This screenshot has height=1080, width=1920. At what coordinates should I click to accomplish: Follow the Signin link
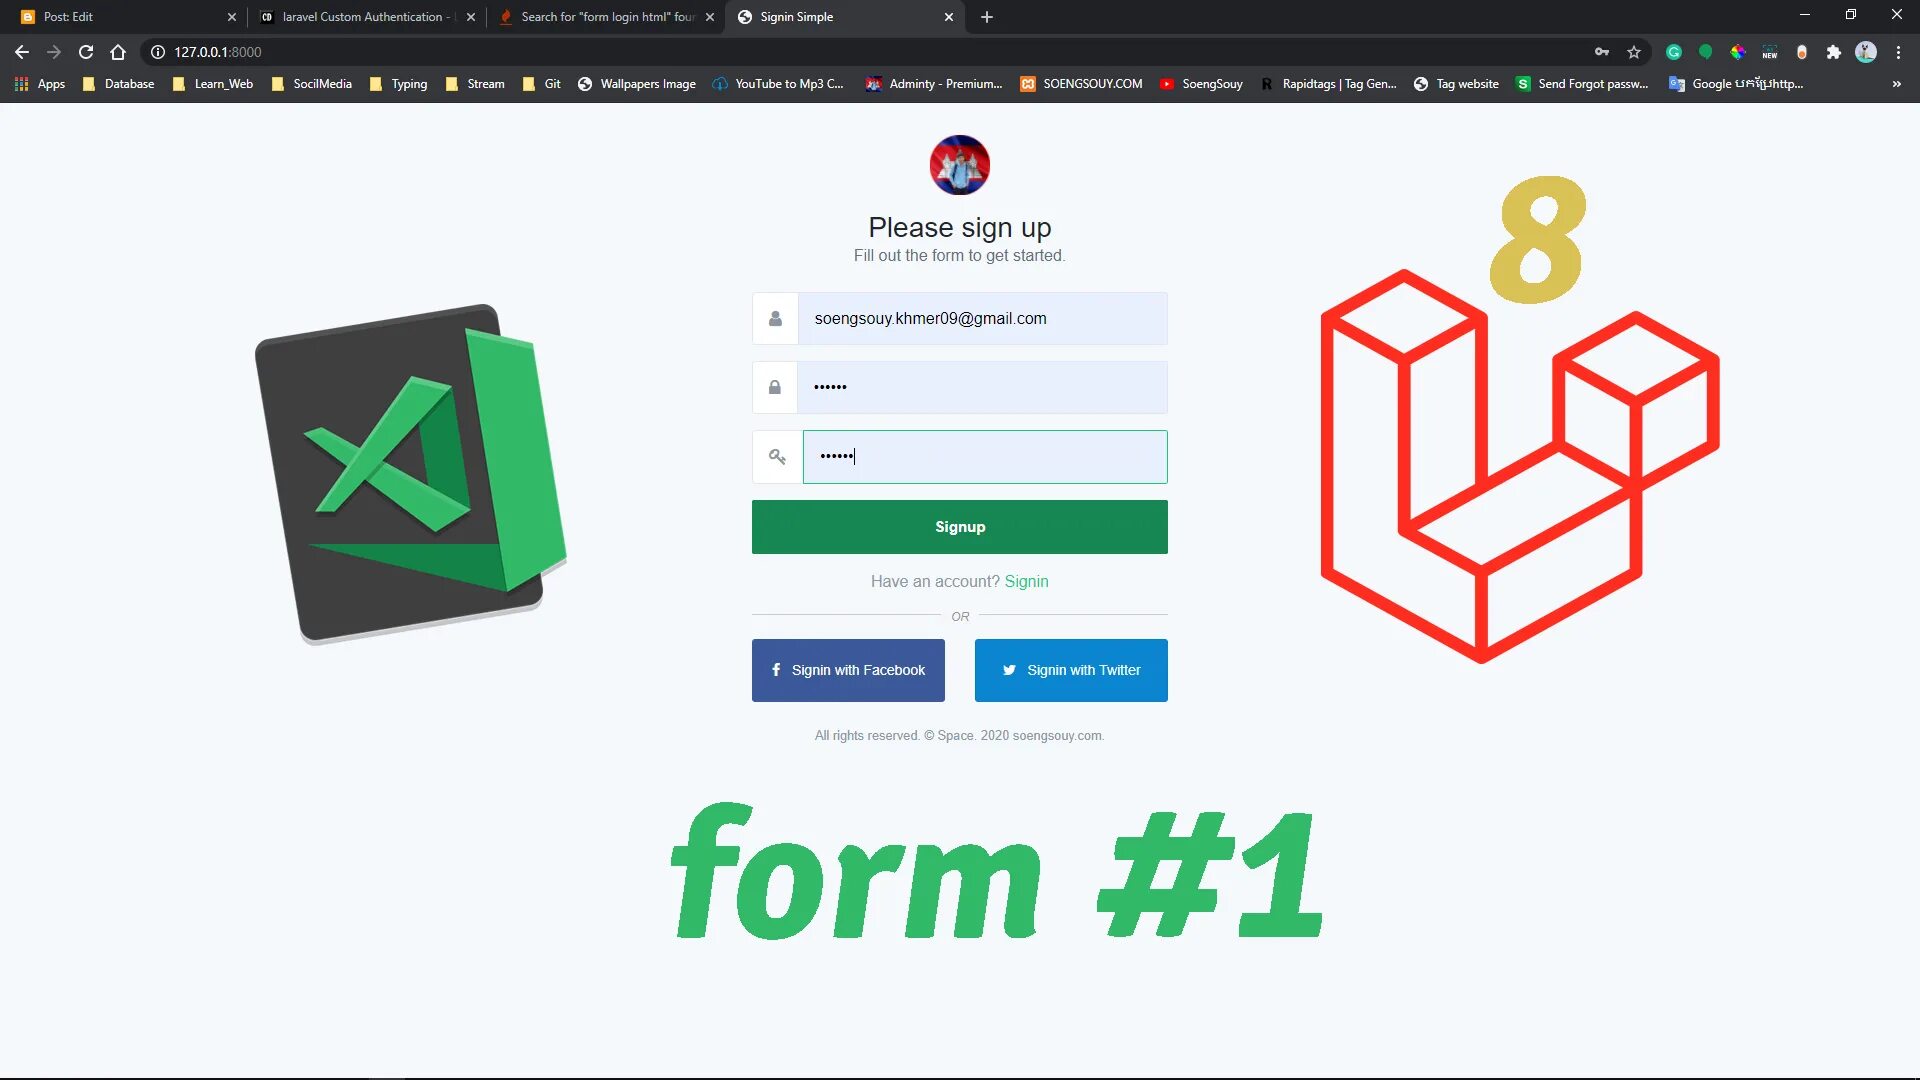coord(1026,581)
